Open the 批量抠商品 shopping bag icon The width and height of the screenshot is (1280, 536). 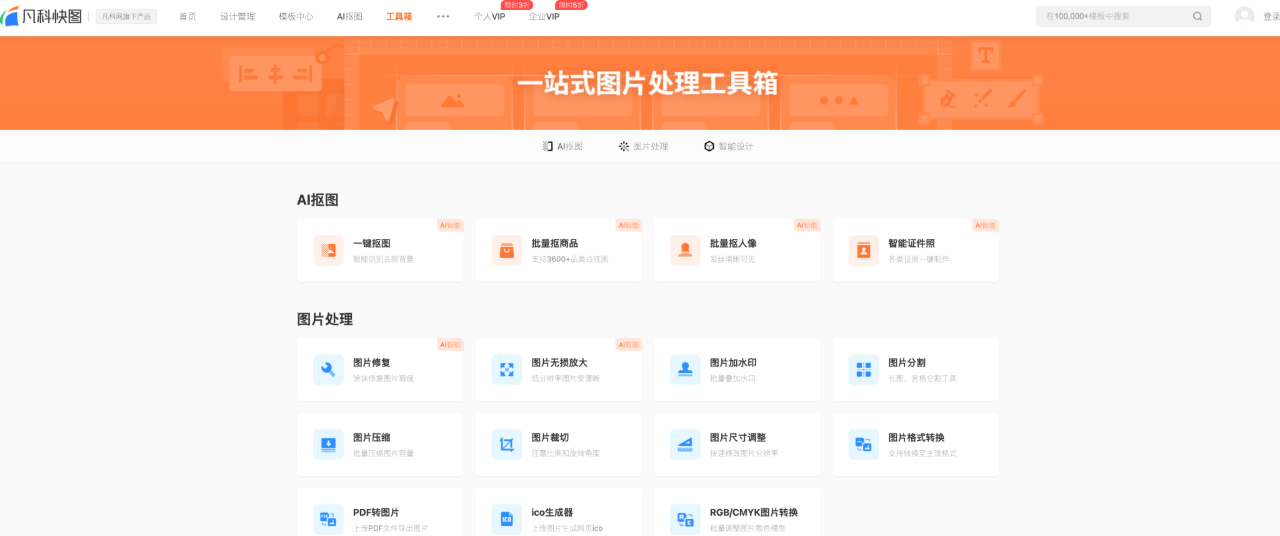point(507,250)
